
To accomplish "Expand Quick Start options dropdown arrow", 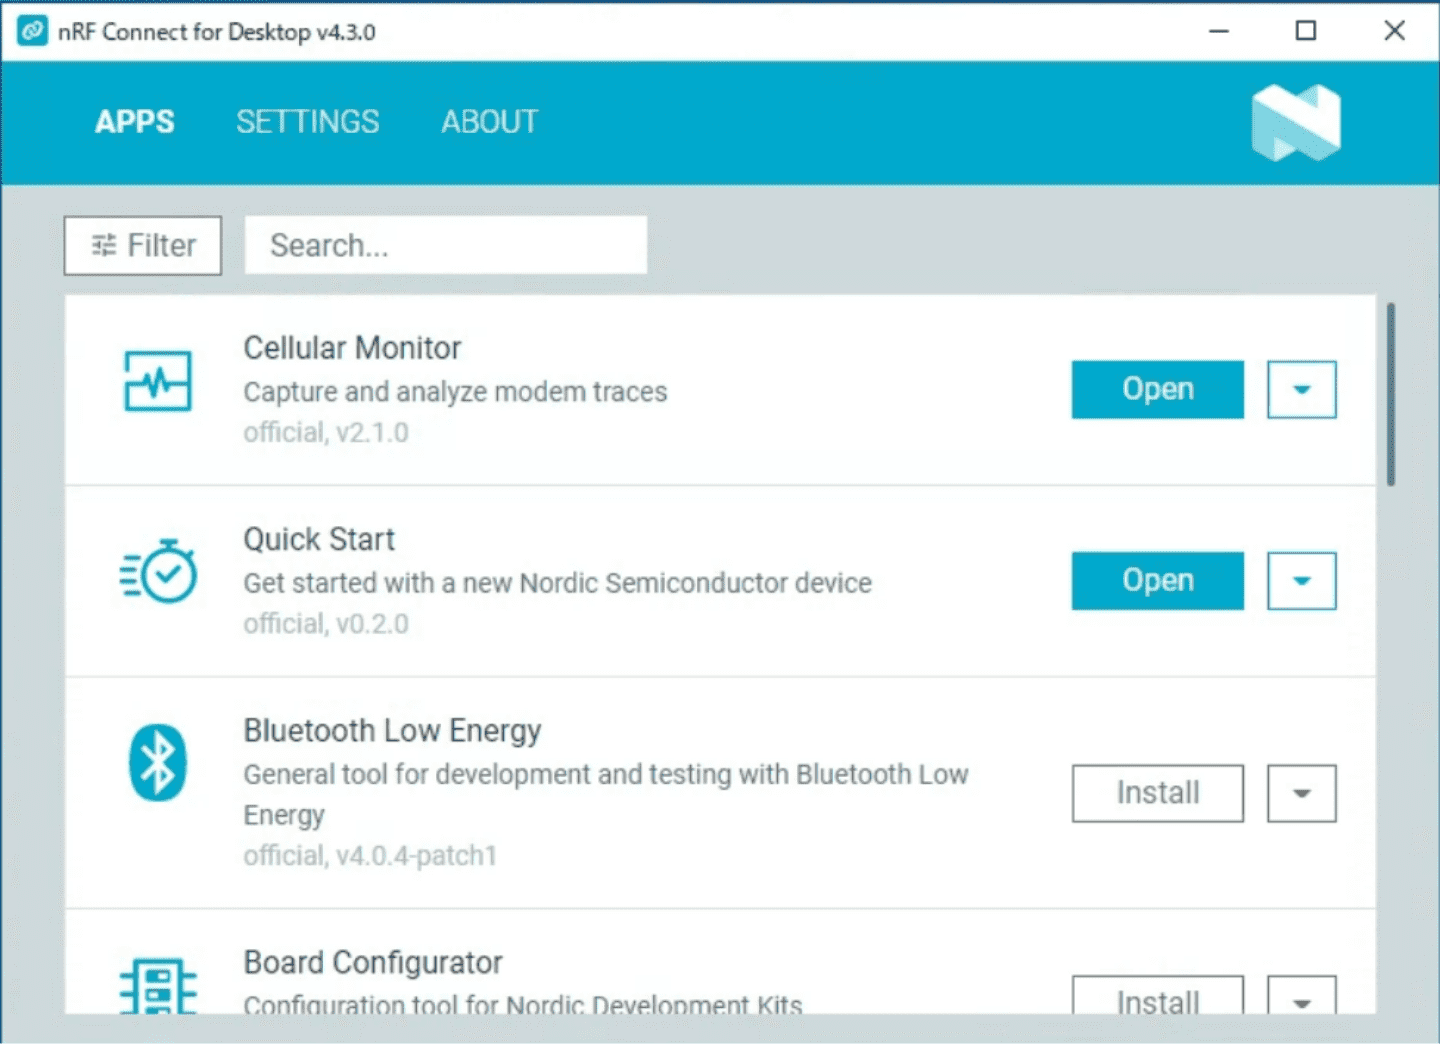I will 1301,581.
